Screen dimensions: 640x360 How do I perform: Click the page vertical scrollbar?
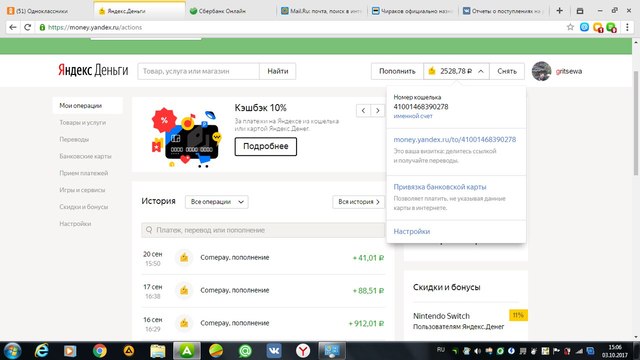click(636, 122)
